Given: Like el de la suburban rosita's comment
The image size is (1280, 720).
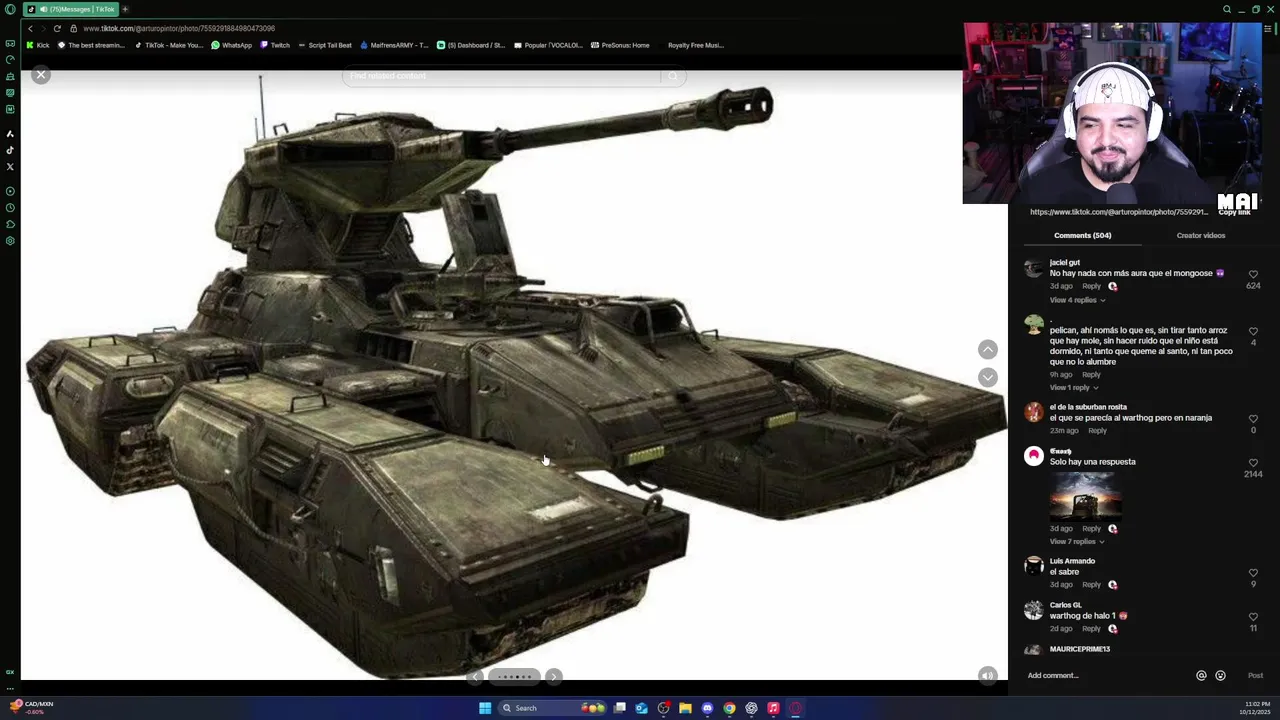Looking at the screenshot, I should click(1253, 419).
